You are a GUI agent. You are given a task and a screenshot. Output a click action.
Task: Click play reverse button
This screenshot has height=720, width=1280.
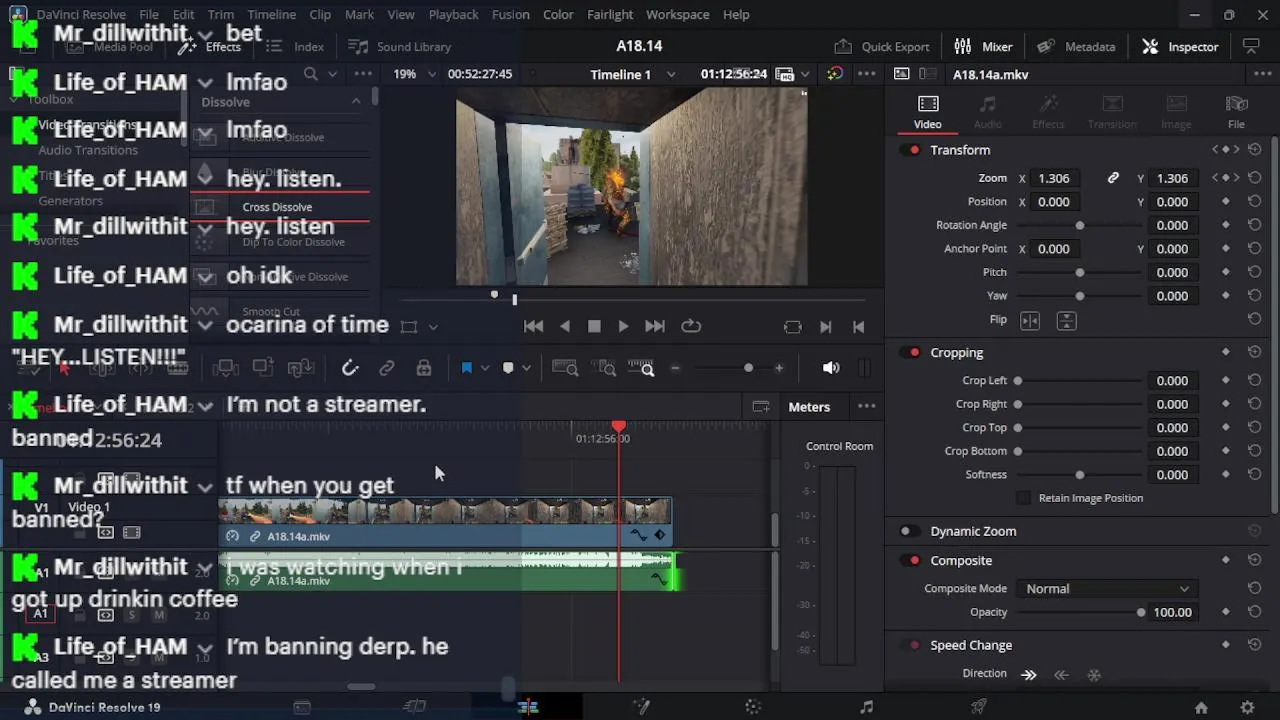565,326
